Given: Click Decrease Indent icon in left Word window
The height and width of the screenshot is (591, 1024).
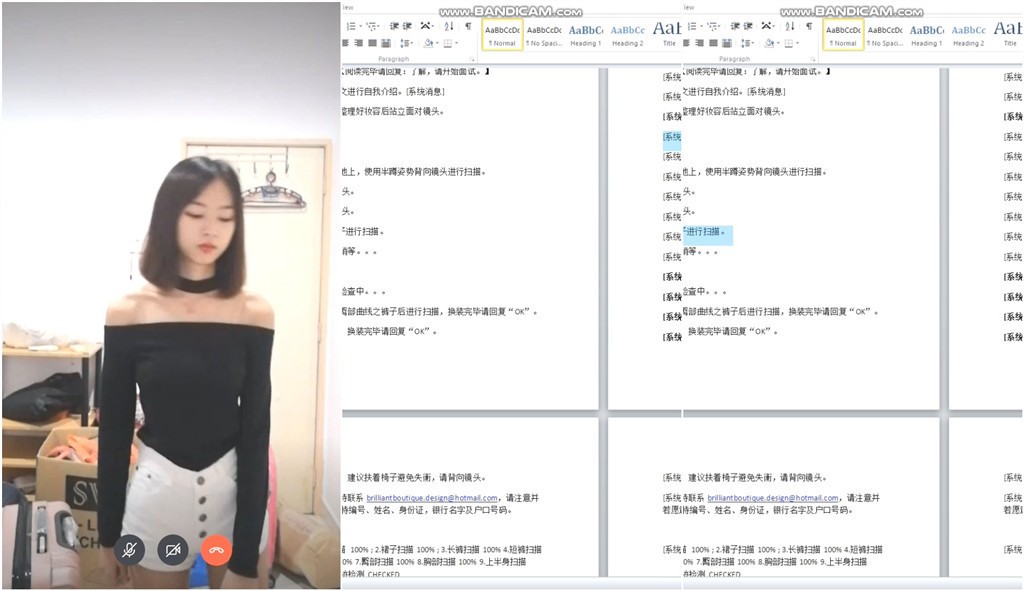Looking at the screenshot, I should click(x=394, y=26).
